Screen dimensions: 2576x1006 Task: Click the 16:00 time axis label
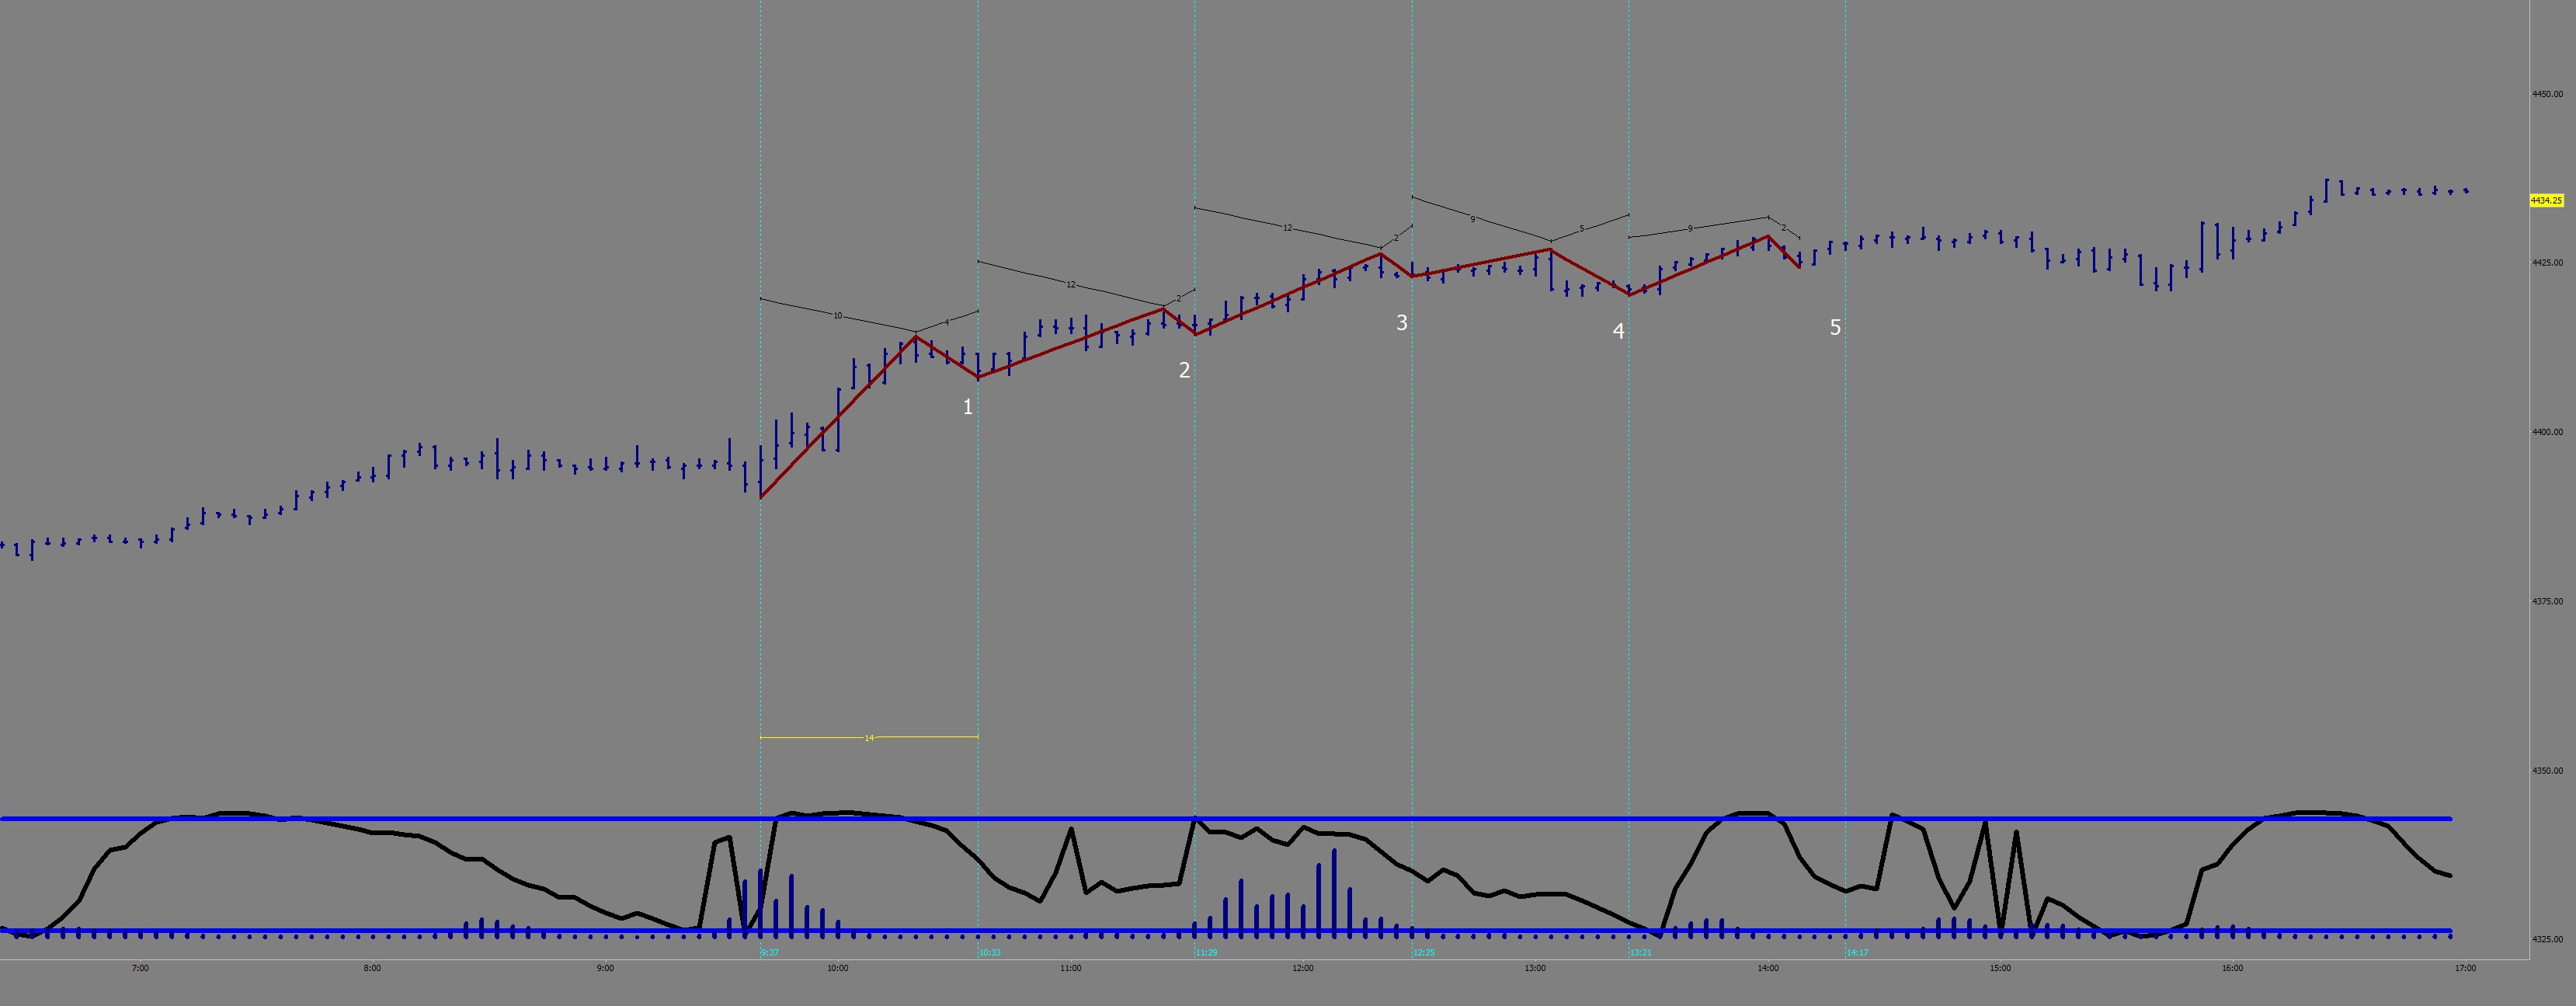click(x=2233, y=968)
